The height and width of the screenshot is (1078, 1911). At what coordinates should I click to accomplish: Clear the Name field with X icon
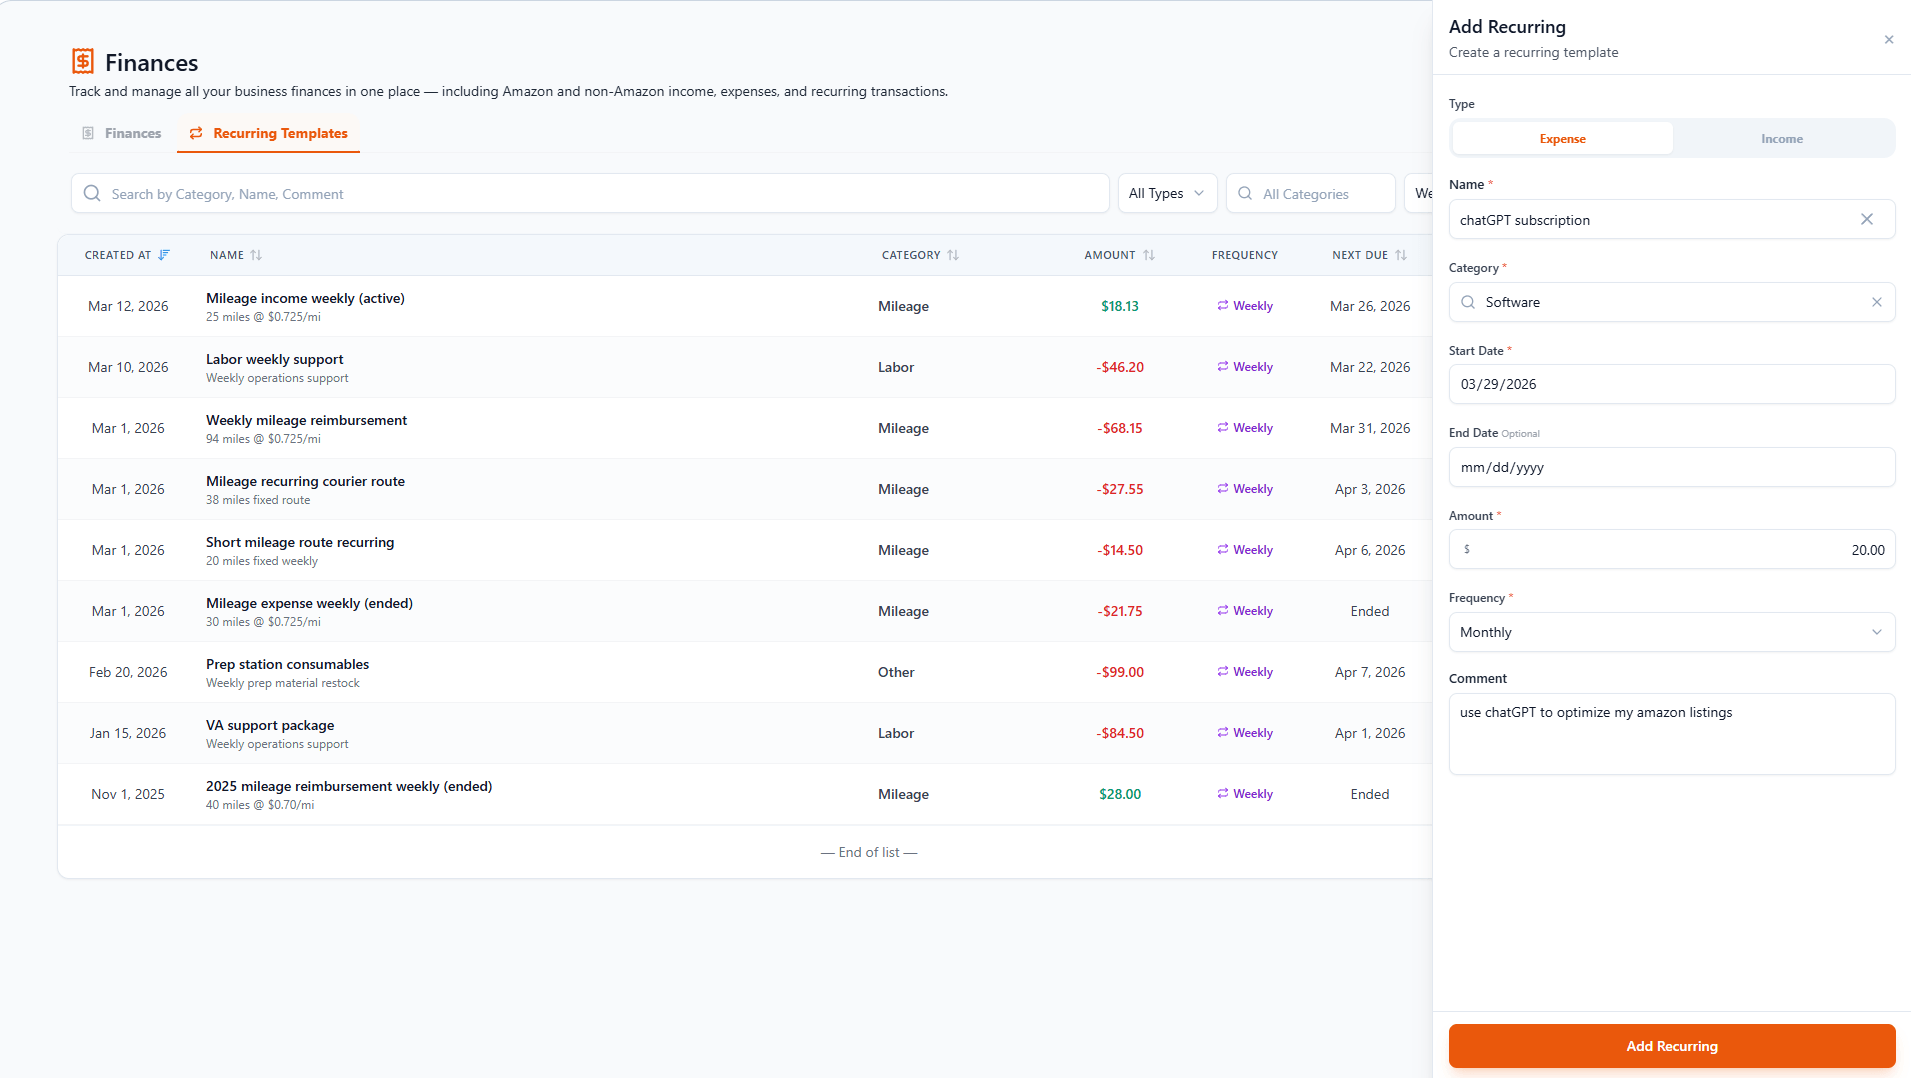click(1866, 220)
